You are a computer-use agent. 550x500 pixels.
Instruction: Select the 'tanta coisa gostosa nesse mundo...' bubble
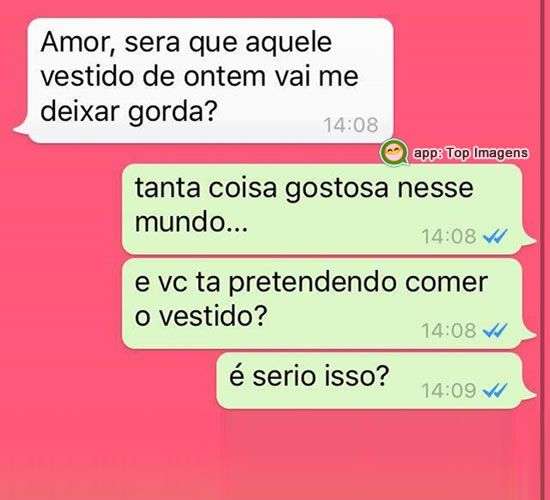328,209
